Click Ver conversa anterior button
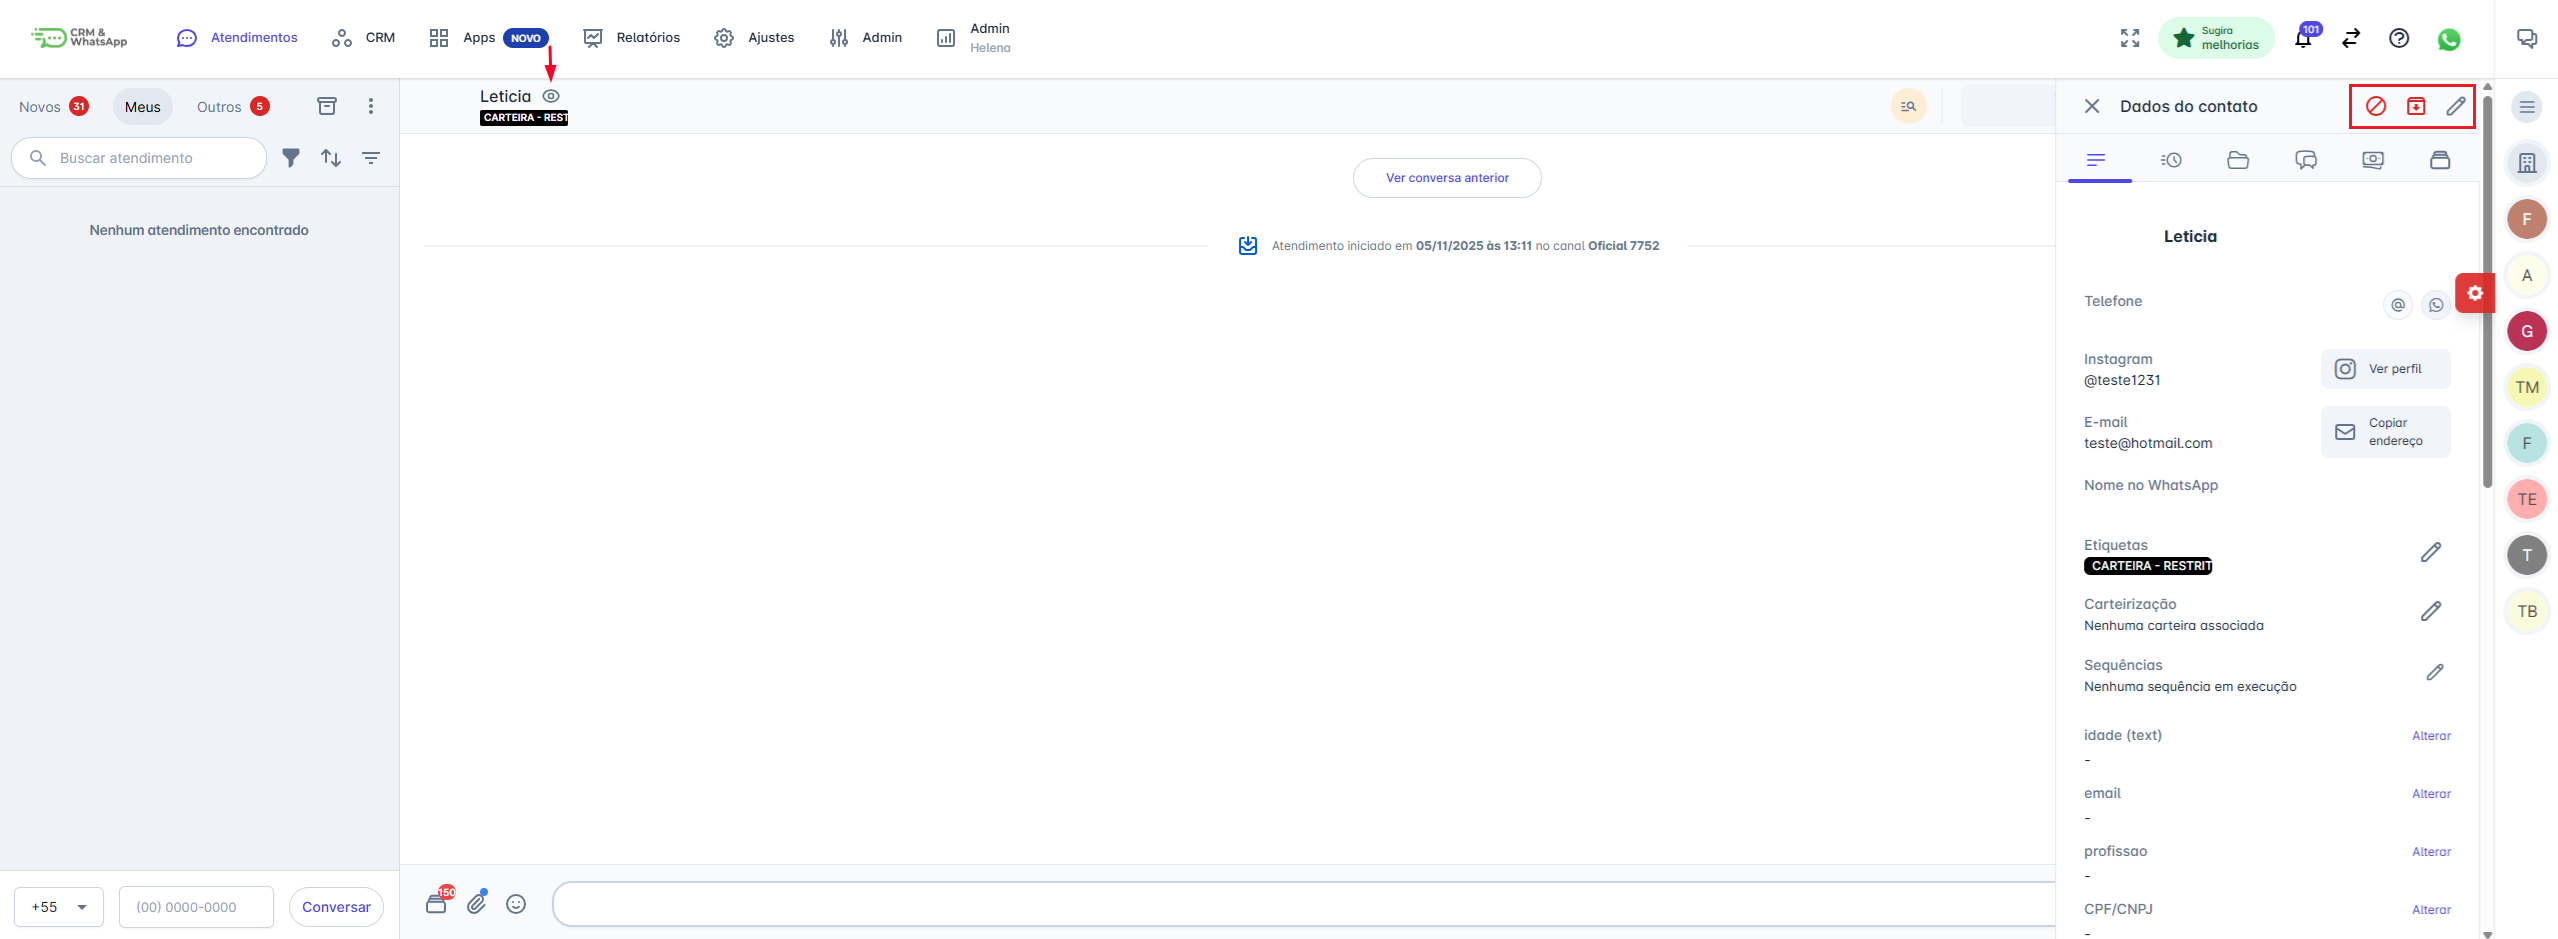This screenshot has height=939, width=2558. pyautogui.click(x=1446, y=178)
